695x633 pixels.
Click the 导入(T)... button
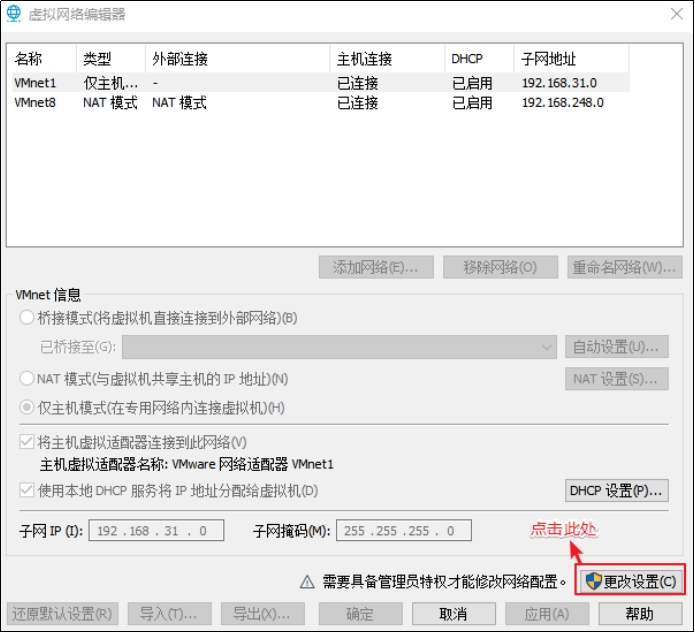[169, 614]
